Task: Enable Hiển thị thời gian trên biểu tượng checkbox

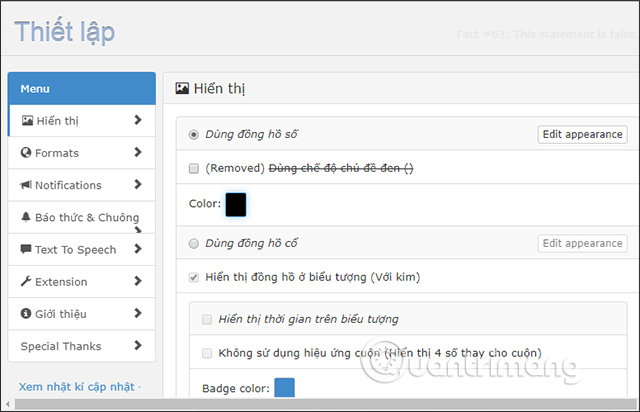Action: [207, 319]
